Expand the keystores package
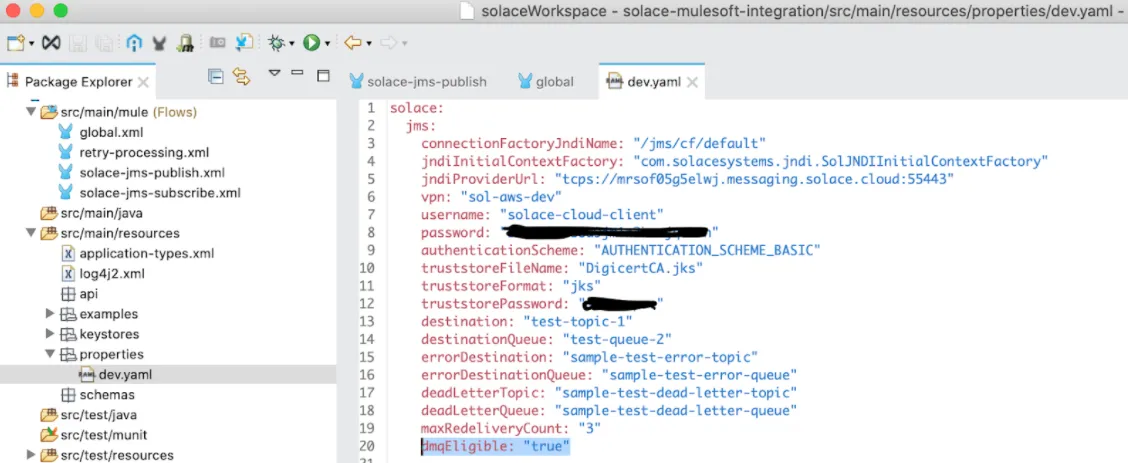The image size is (1128, 463). pyautogui.click(x=50, y=334)
